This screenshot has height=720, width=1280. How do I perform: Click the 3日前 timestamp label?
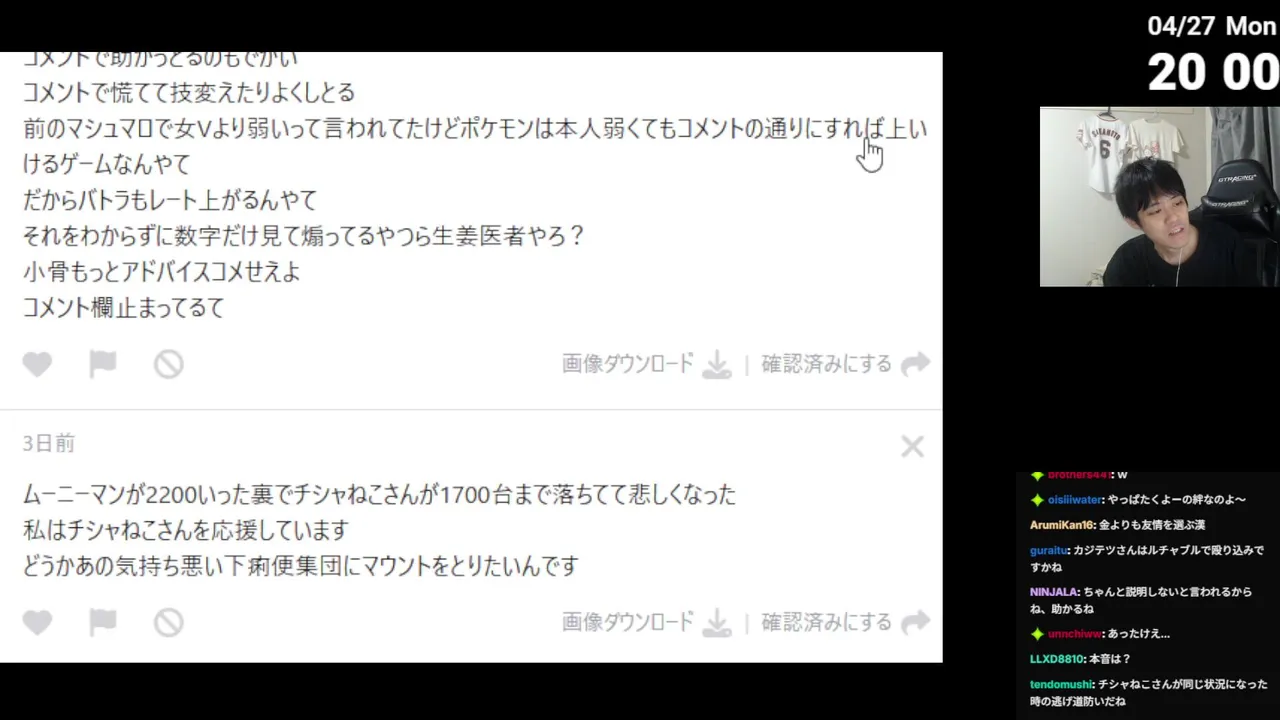49,443
